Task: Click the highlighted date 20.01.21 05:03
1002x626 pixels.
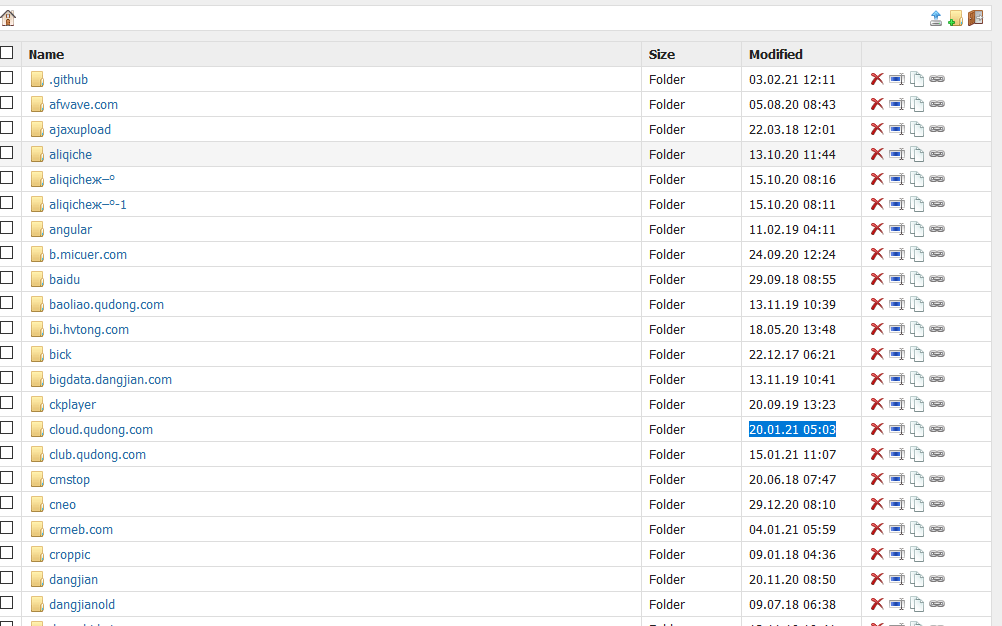Action: tap(792, 429)
